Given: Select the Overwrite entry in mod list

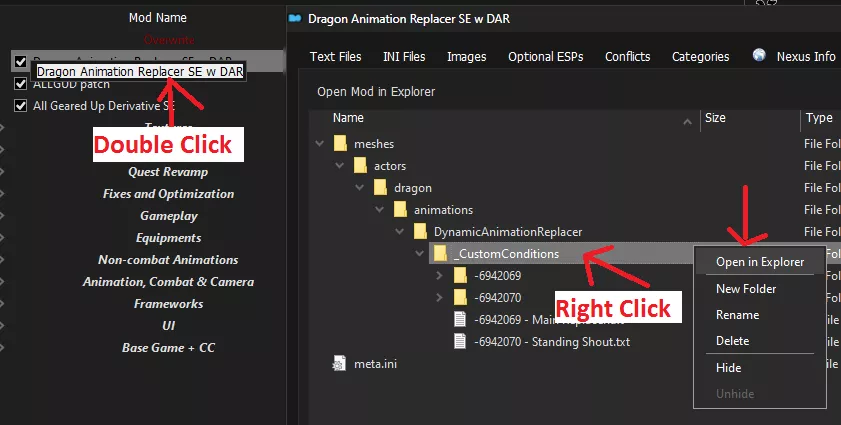Looking at the screenshot, I should click(x=169, y=40).
